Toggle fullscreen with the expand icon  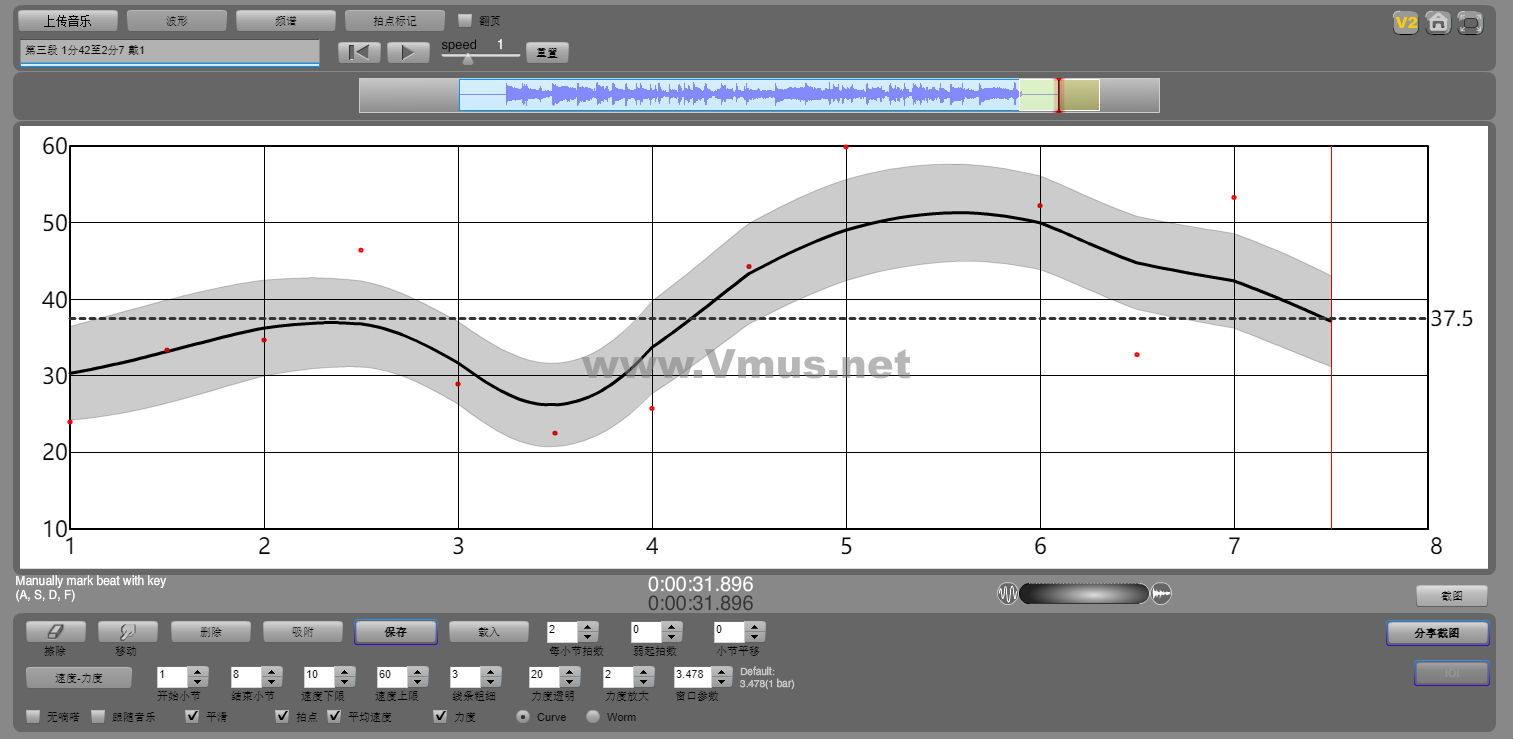pos(1470,22)
